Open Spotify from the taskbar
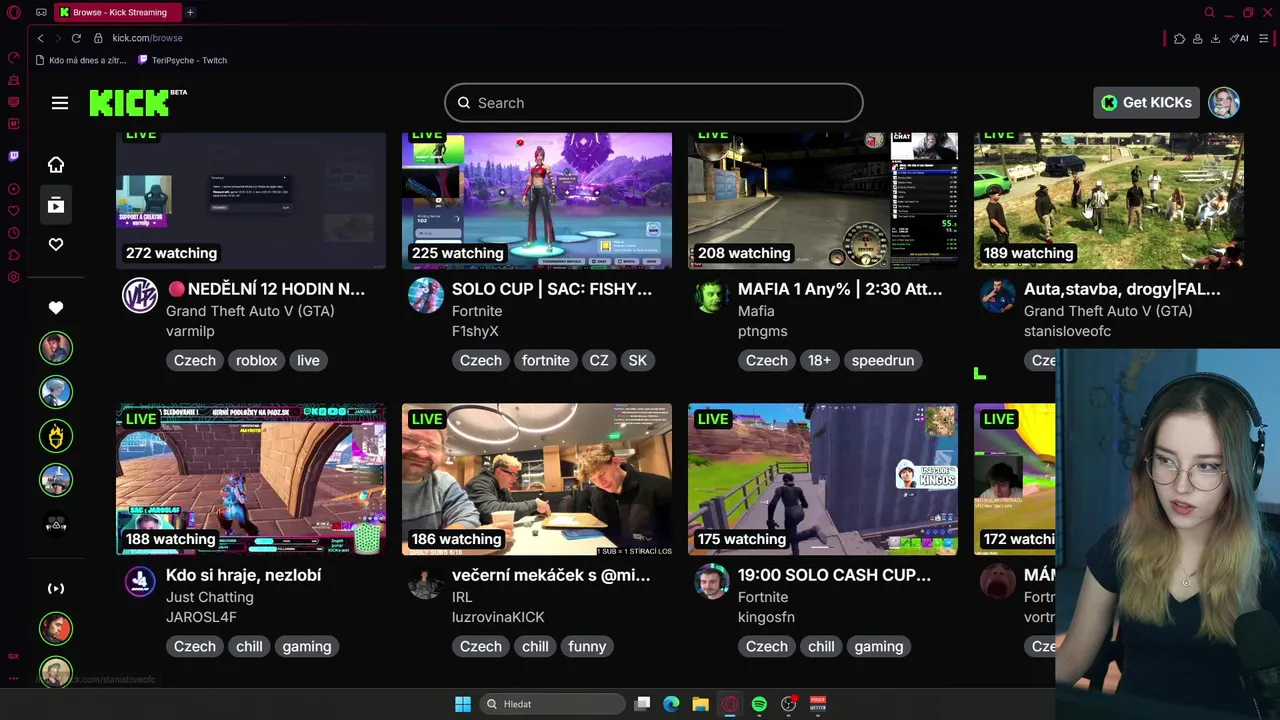The image size is (1280, 720). (x=759, y=704)
